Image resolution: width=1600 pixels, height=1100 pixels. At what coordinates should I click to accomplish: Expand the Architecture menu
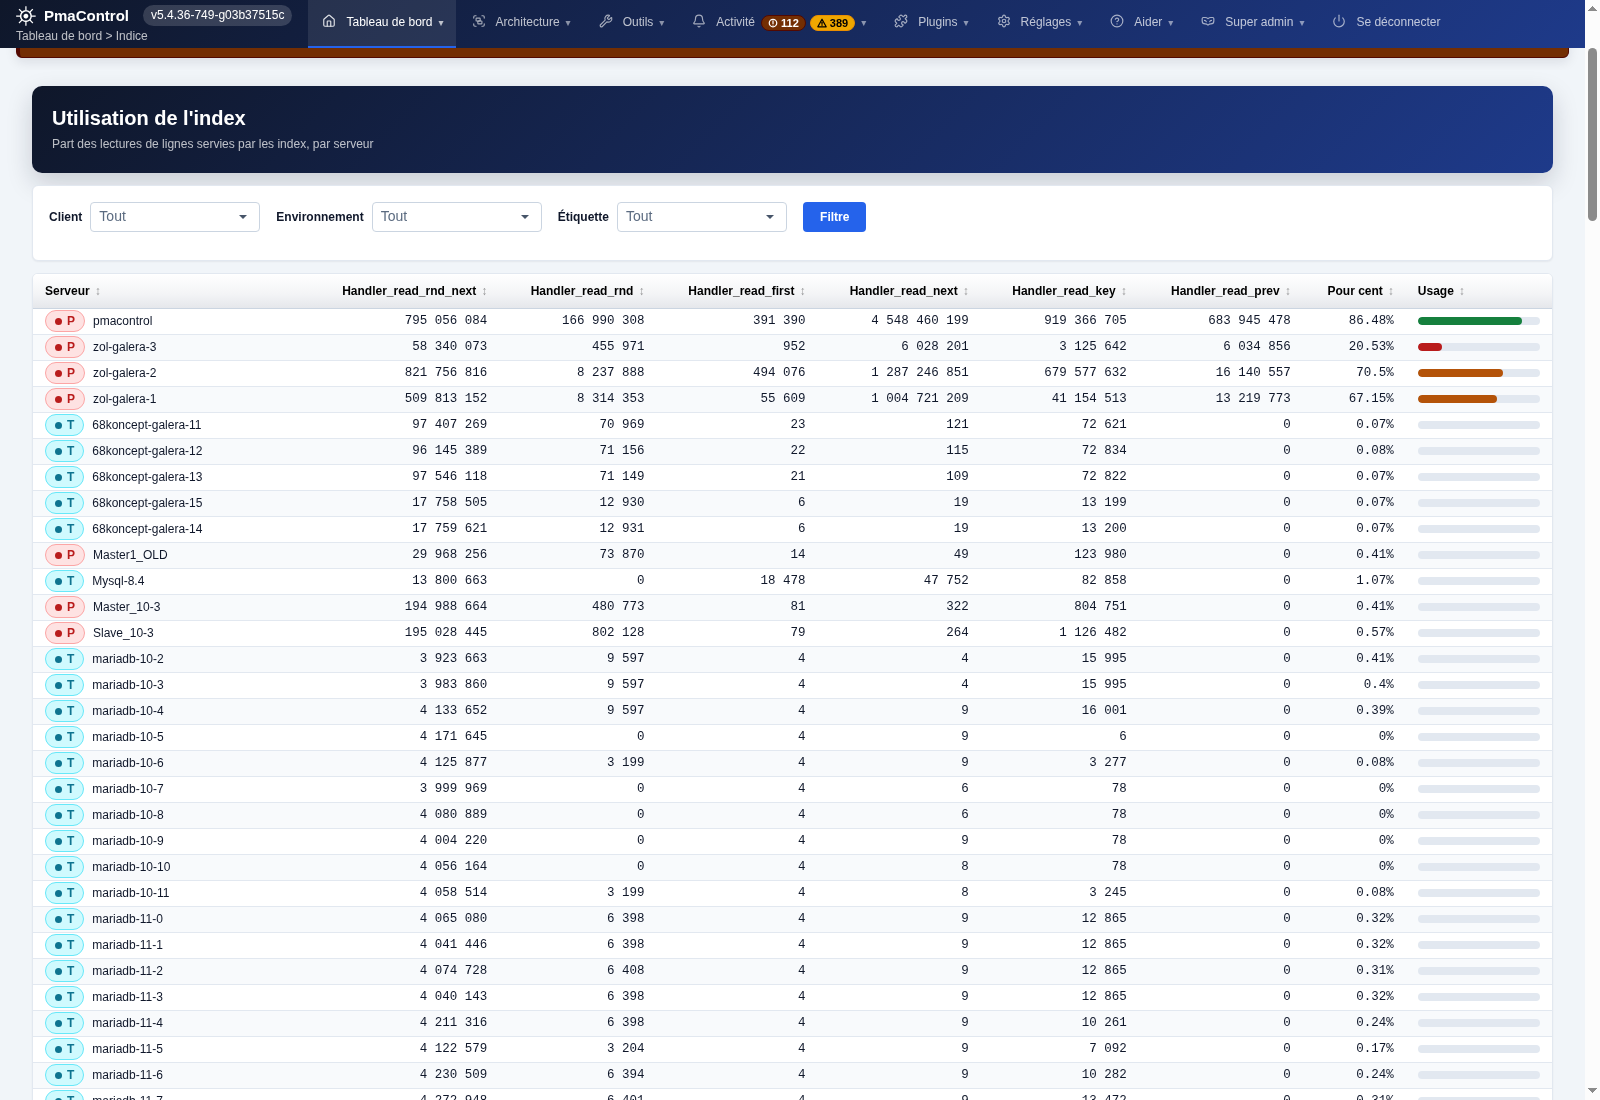568,23
